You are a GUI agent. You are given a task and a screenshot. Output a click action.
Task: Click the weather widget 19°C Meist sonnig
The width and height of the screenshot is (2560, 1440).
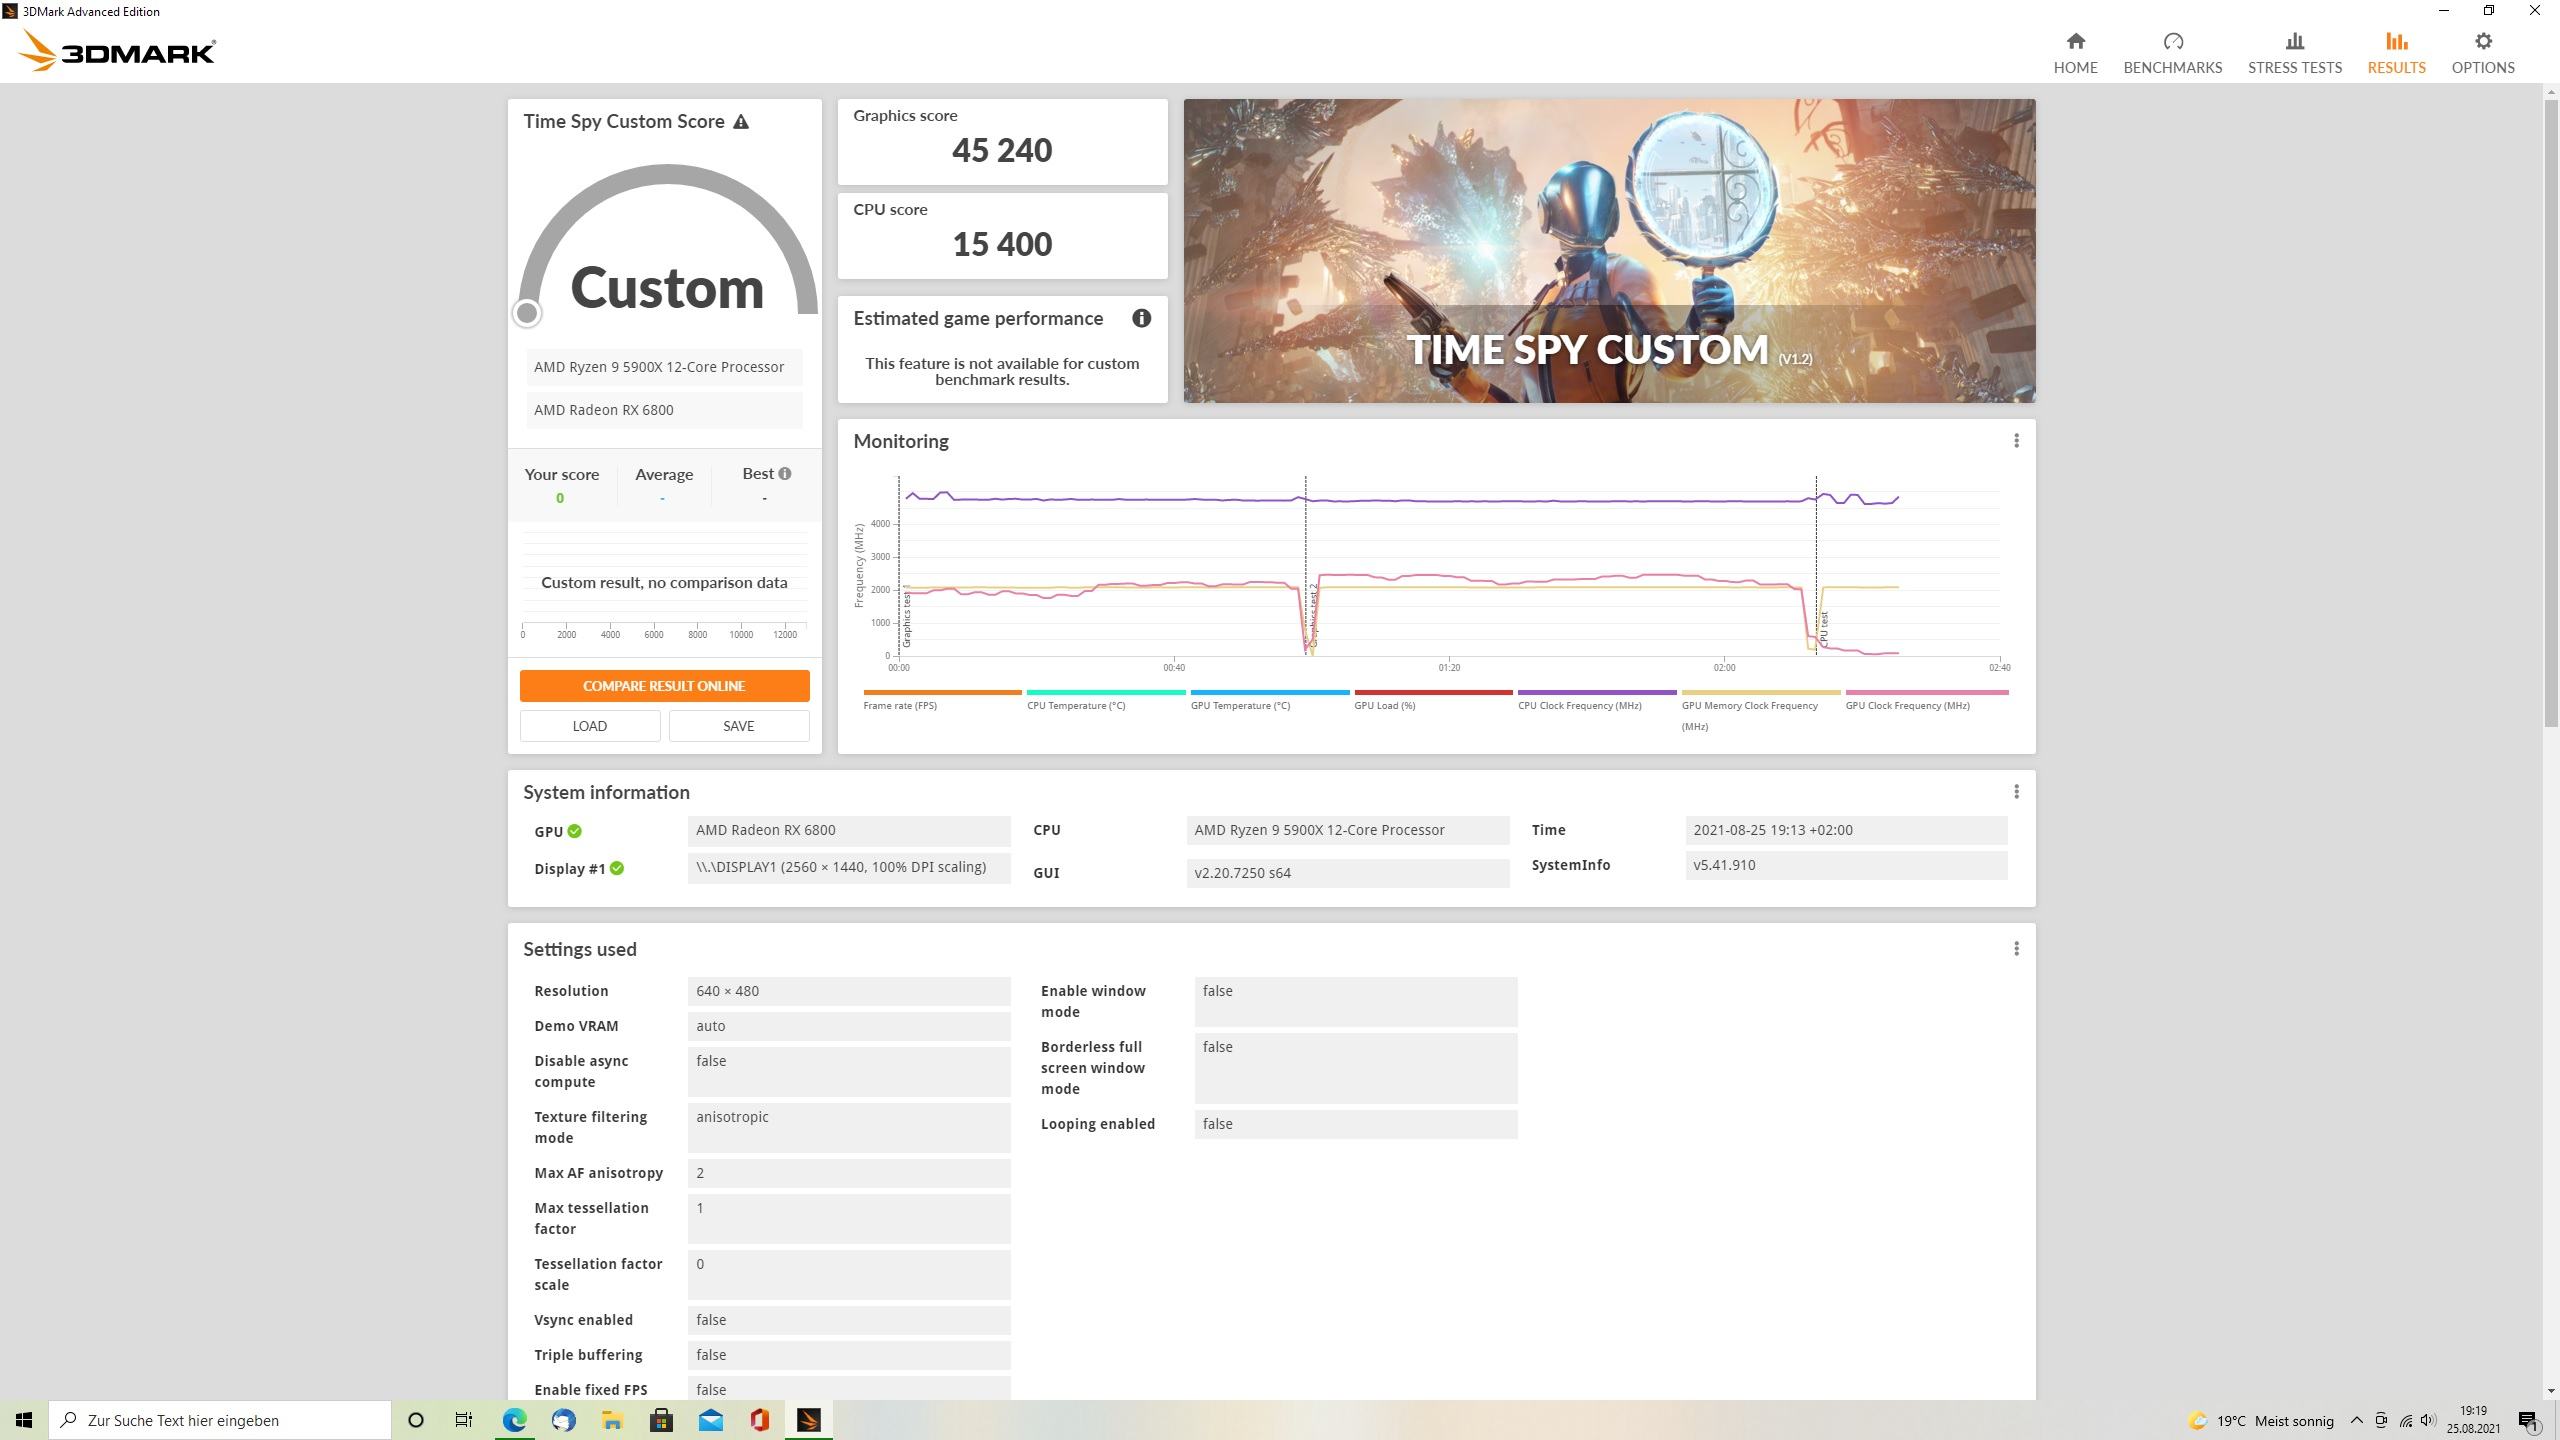coord(2262,1421)
